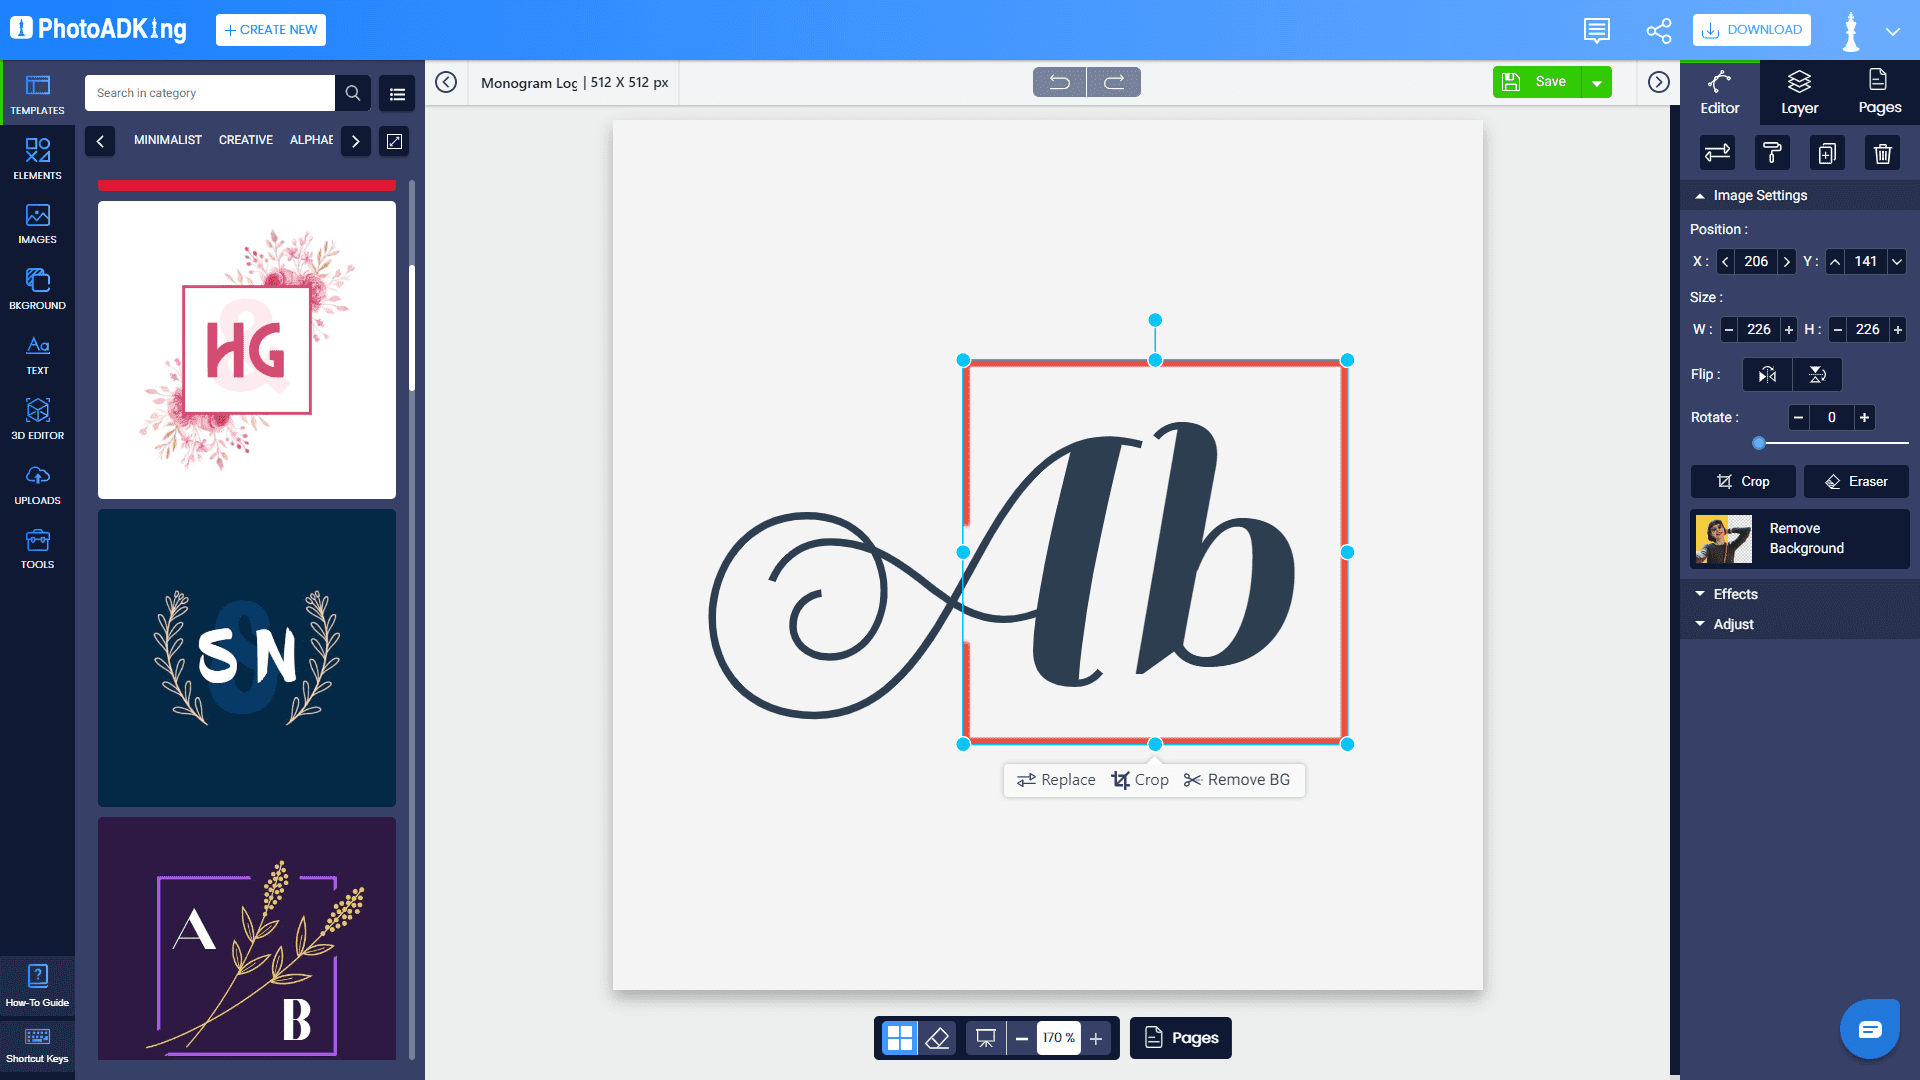Viewport: 1920px width, 1080px height.
Task: Show next template categories arrow
Action: click(355, 141)
